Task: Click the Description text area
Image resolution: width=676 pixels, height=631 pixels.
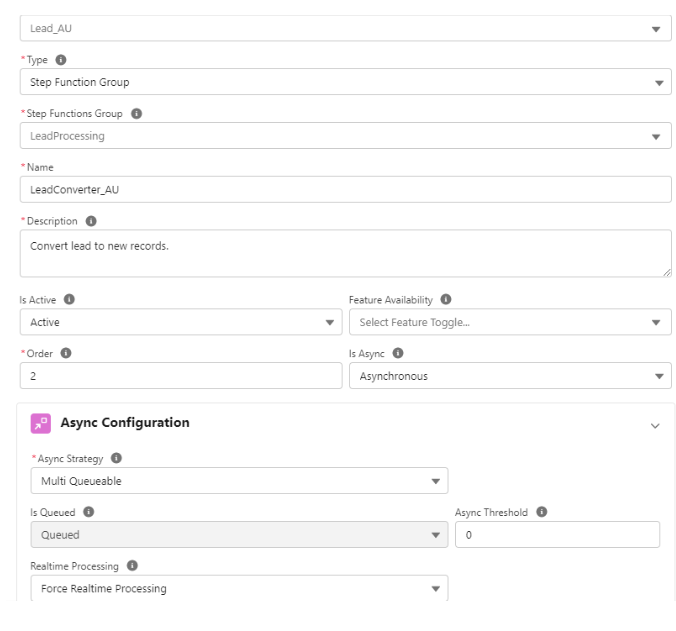Action: point(345,253)
